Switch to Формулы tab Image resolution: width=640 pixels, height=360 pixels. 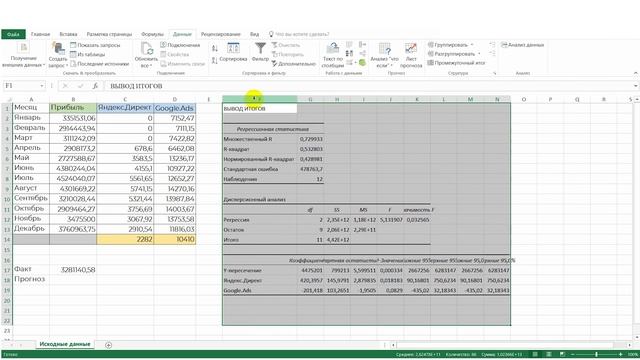tap(152, 34)
